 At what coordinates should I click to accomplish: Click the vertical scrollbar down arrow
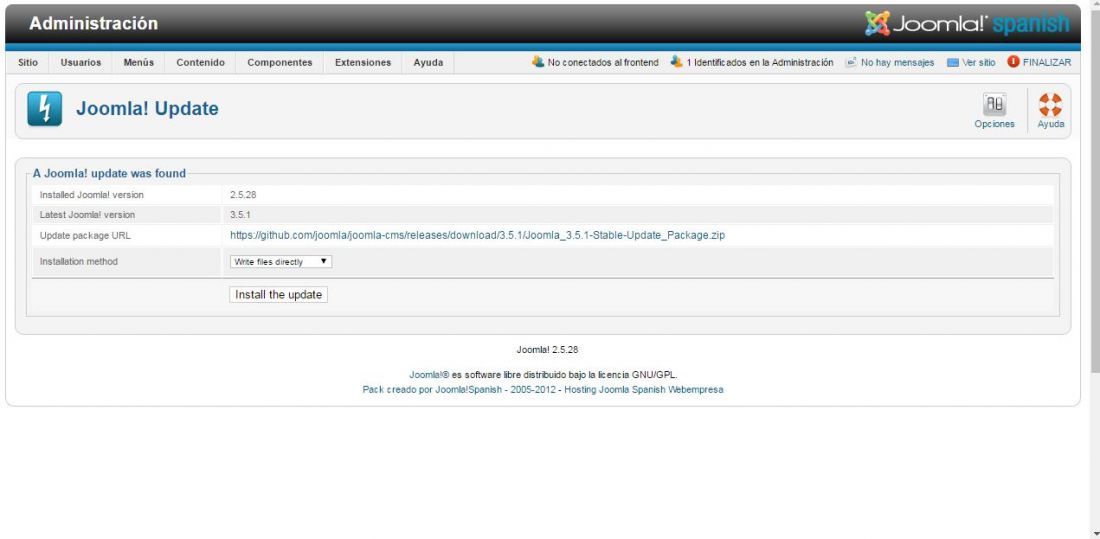1094,533
